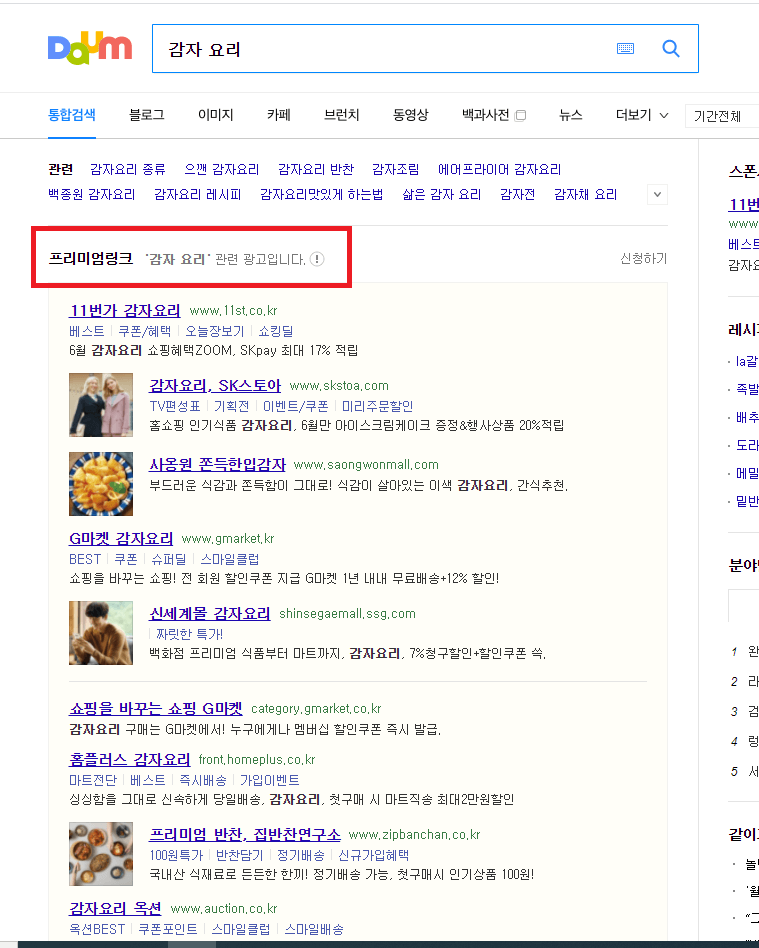Open the 홈플러스 감자요리 ad link
This screenshot has height=948, width=759.
tap(129, 759)
